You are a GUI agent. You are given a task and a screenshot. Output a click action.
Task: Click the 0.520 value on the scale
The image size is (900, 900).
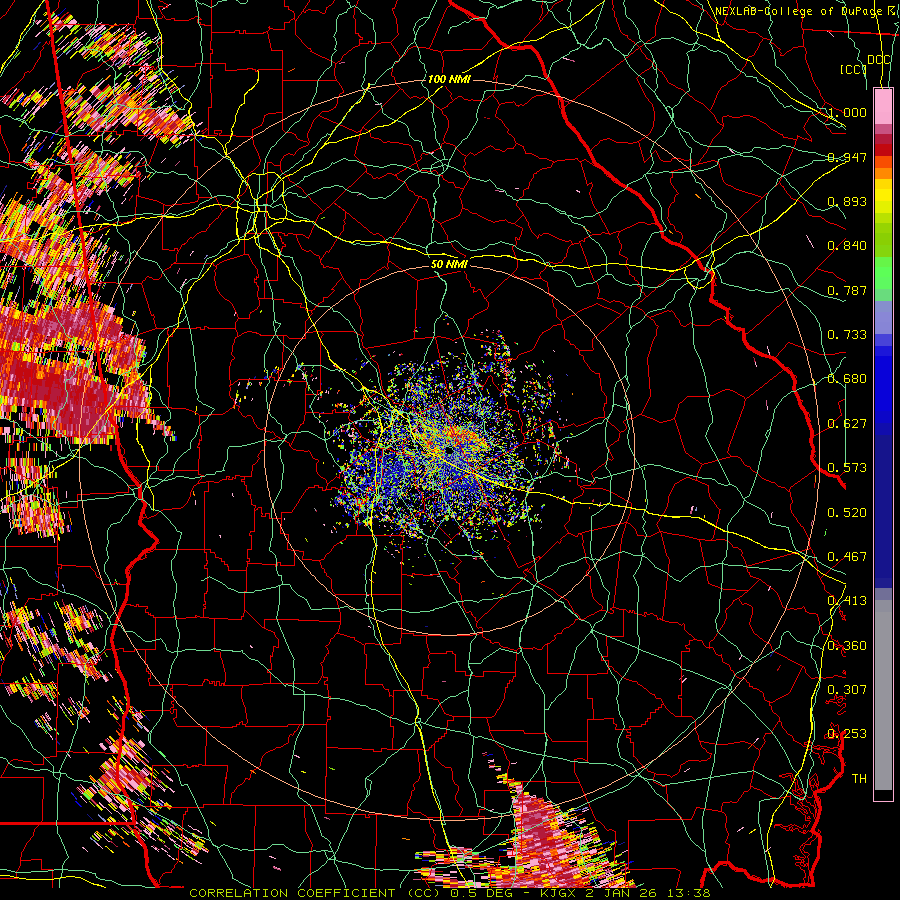(x=847, y=513)
